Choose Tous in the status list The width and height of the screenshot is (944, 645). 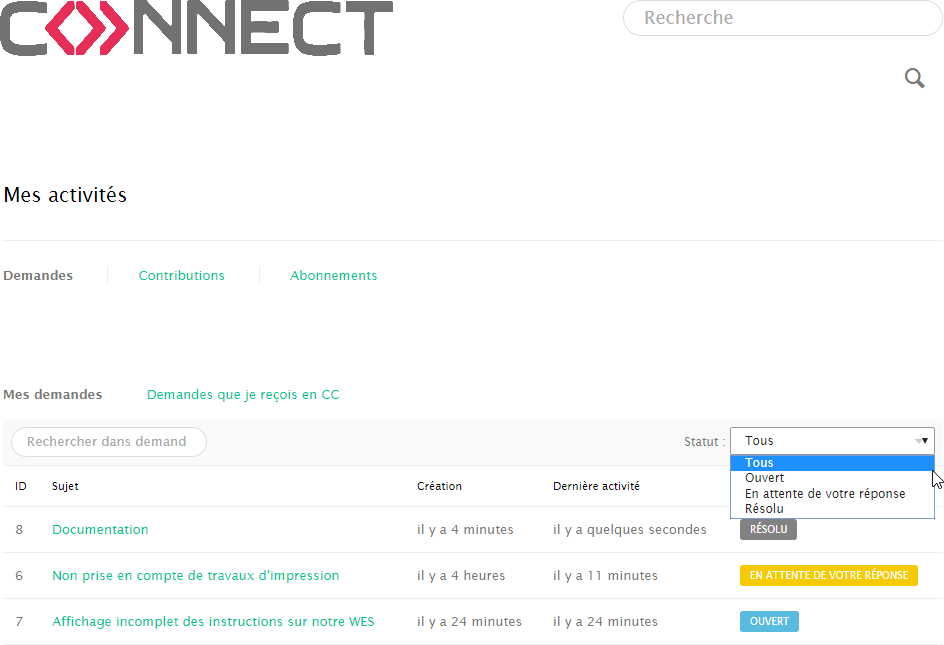[x=760, y=463]
